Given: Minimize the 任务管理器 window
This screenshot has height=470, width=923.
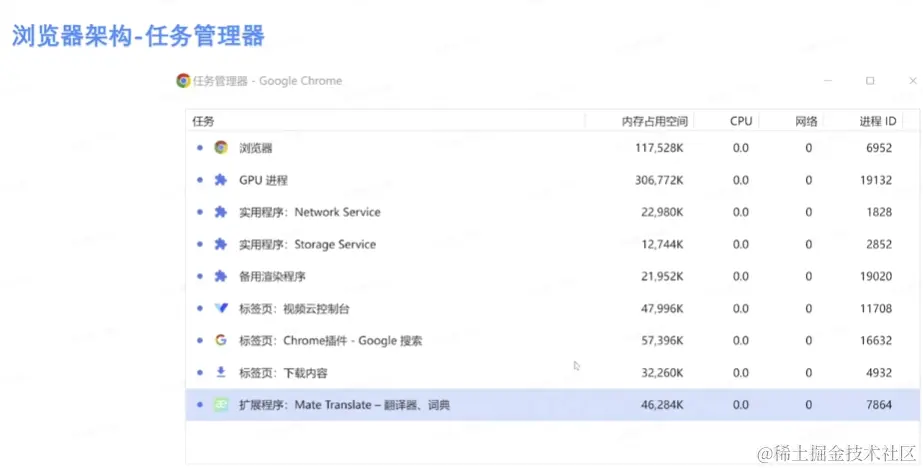Looking at the screenshot, I should [828, 81].
